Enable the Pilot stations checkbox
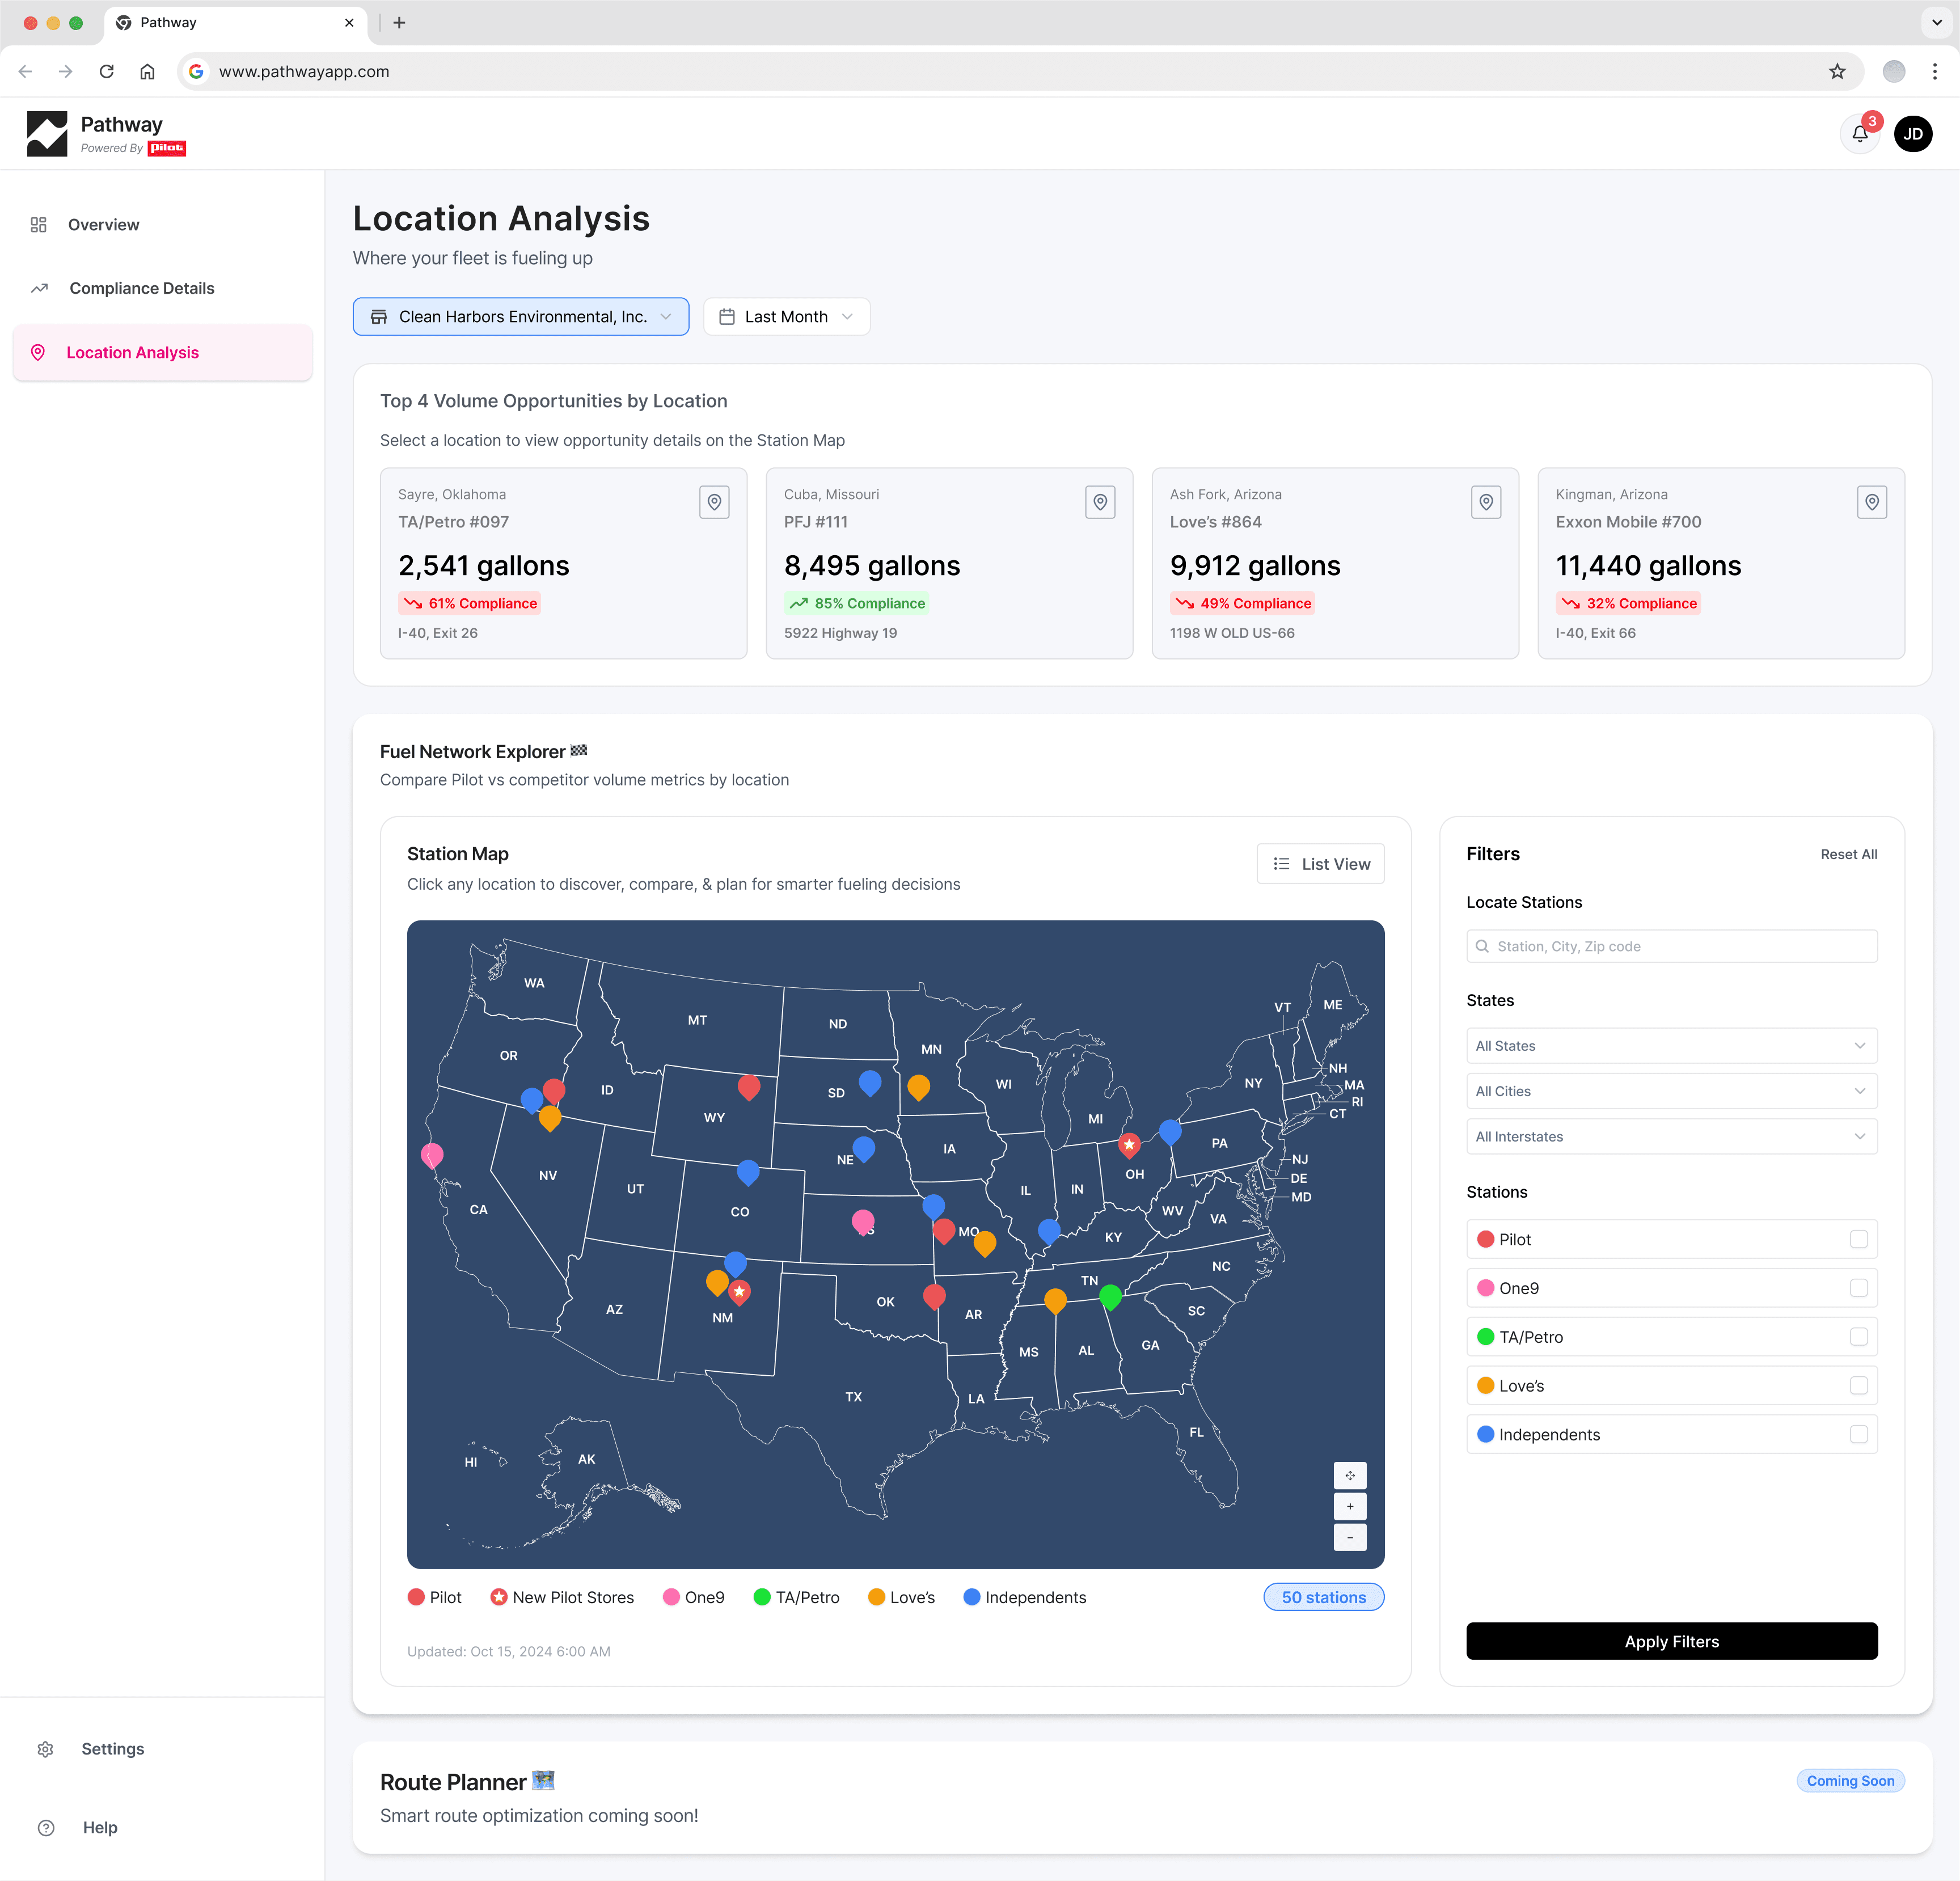 point(1858,1239)
